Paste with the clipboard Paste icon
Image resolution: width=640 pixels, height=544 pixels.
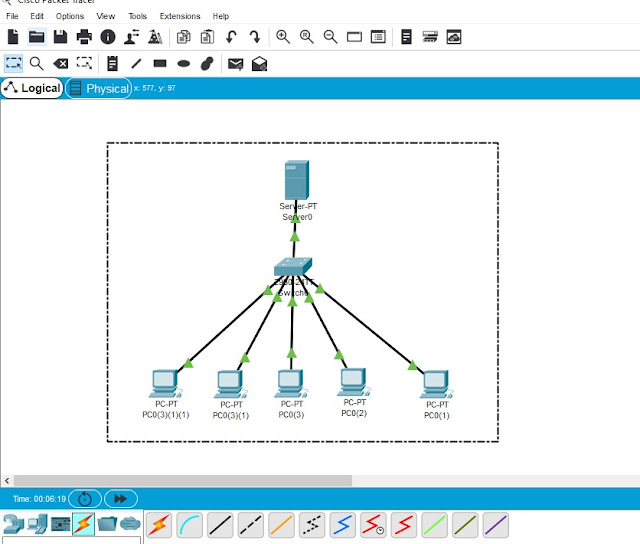[x=207, y=37]
